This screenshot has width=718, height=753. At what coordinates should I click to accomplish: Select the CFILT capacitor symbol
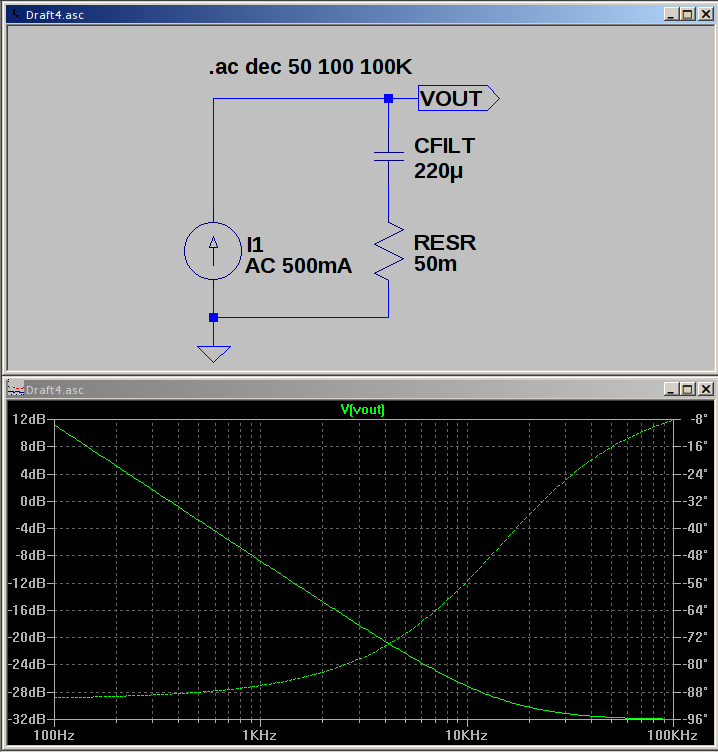[x=389, y=156]
